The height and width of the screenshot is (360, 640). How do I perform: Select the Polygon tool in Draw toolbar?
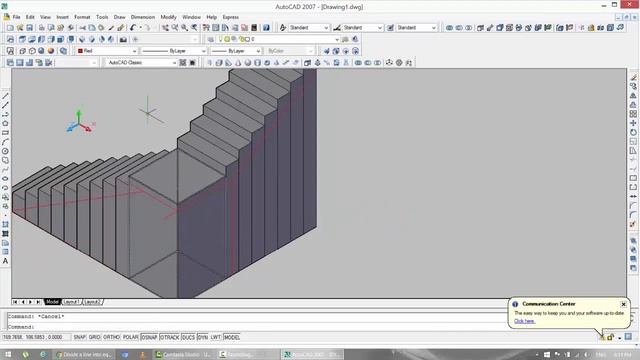click(x=5, y=124)
